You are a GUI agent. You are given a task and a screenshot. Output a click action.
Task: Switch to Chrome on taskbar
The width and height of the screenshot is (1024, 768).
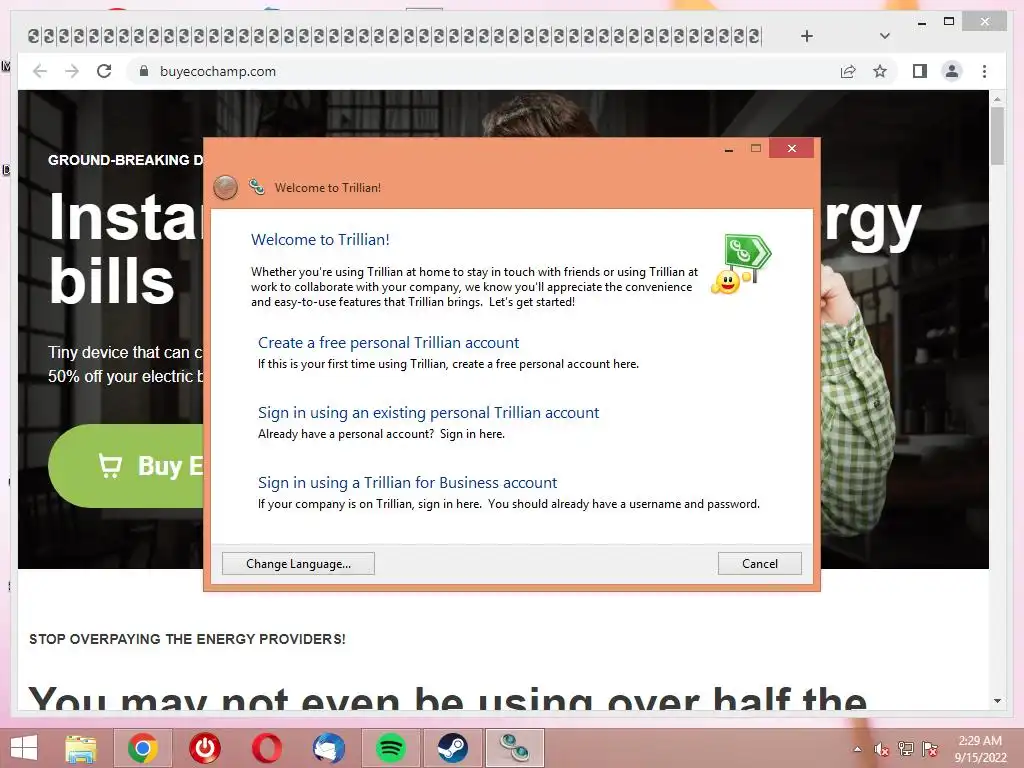pos(143,748)
